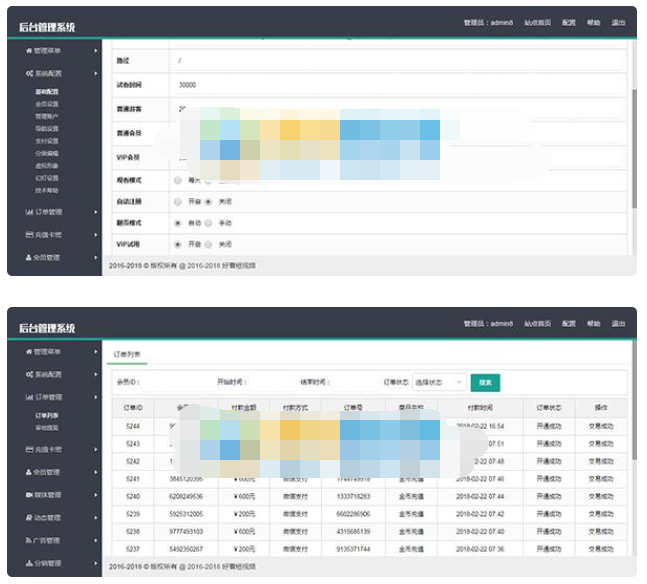This screenshot has width=647, height=584.
Task: Click payment time 2018-02-22 07:36
Action: (x=480, y=549)
